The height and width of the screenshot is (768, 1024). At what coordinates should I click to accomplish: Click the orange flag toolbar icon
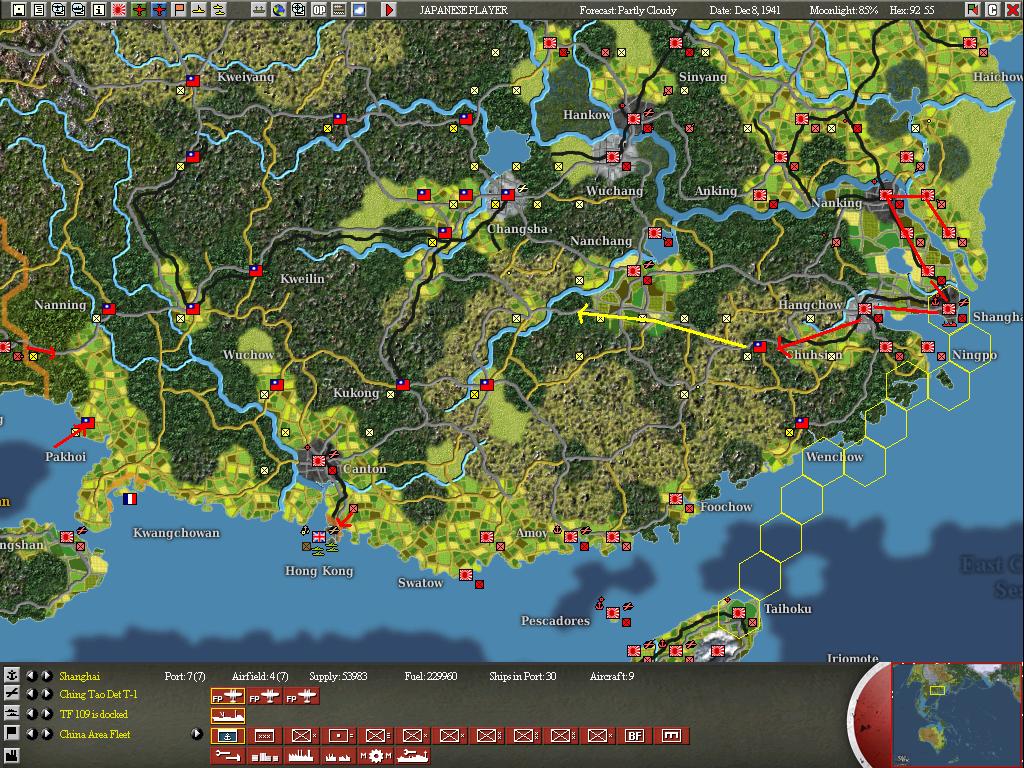click(178, 9)
